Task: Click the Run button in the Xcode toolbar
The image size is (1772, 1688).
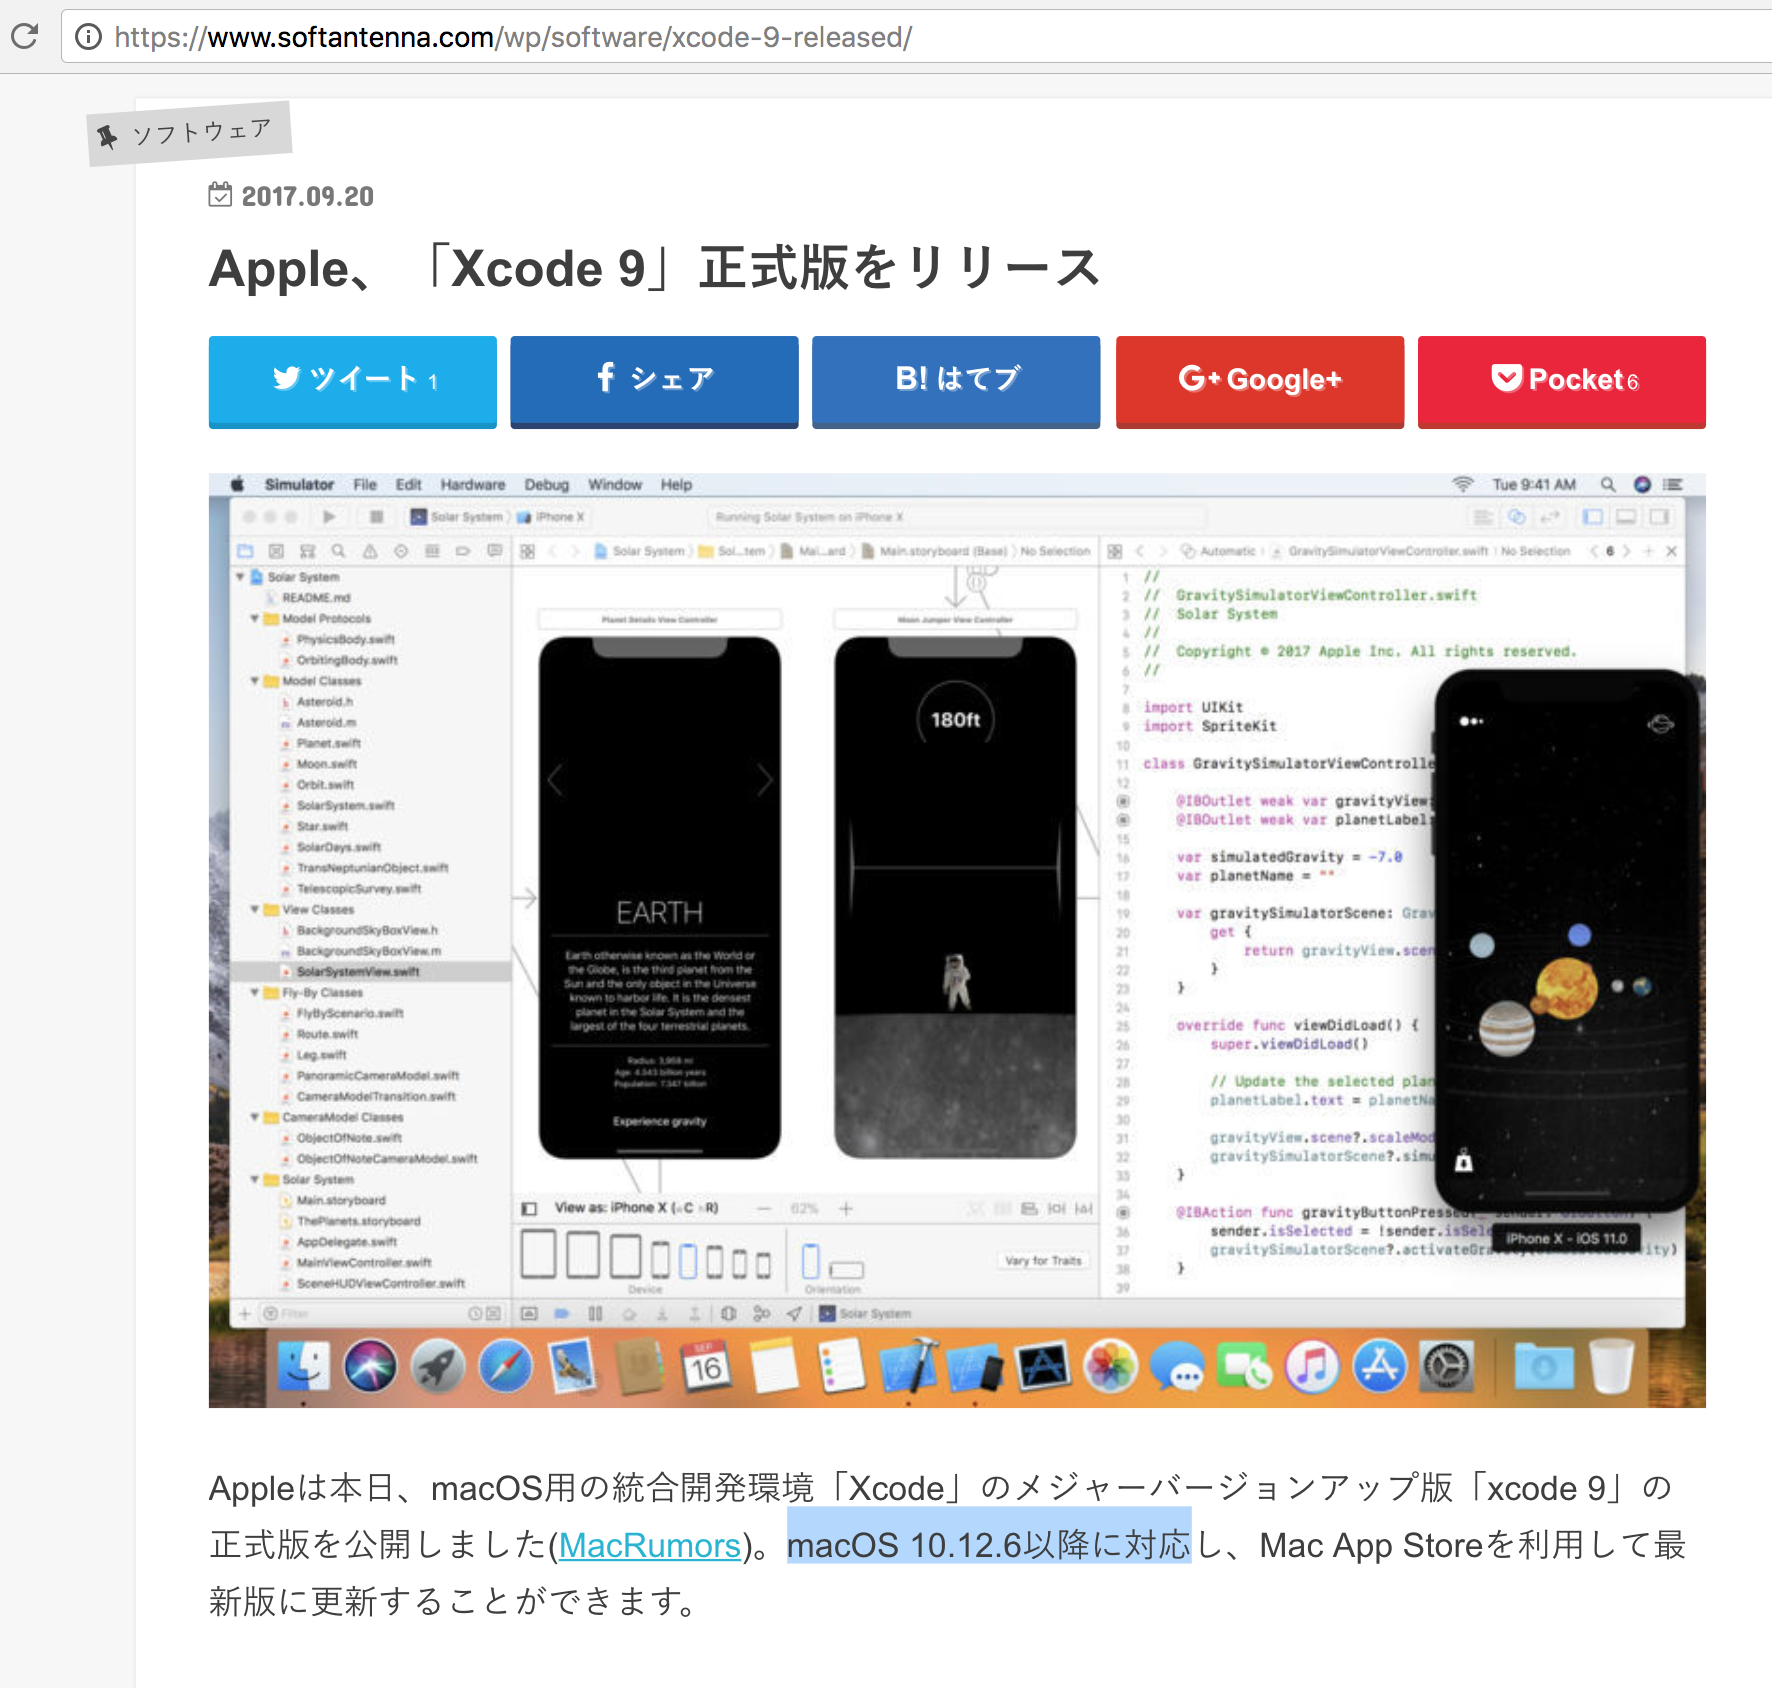Action: click(329, 517)
